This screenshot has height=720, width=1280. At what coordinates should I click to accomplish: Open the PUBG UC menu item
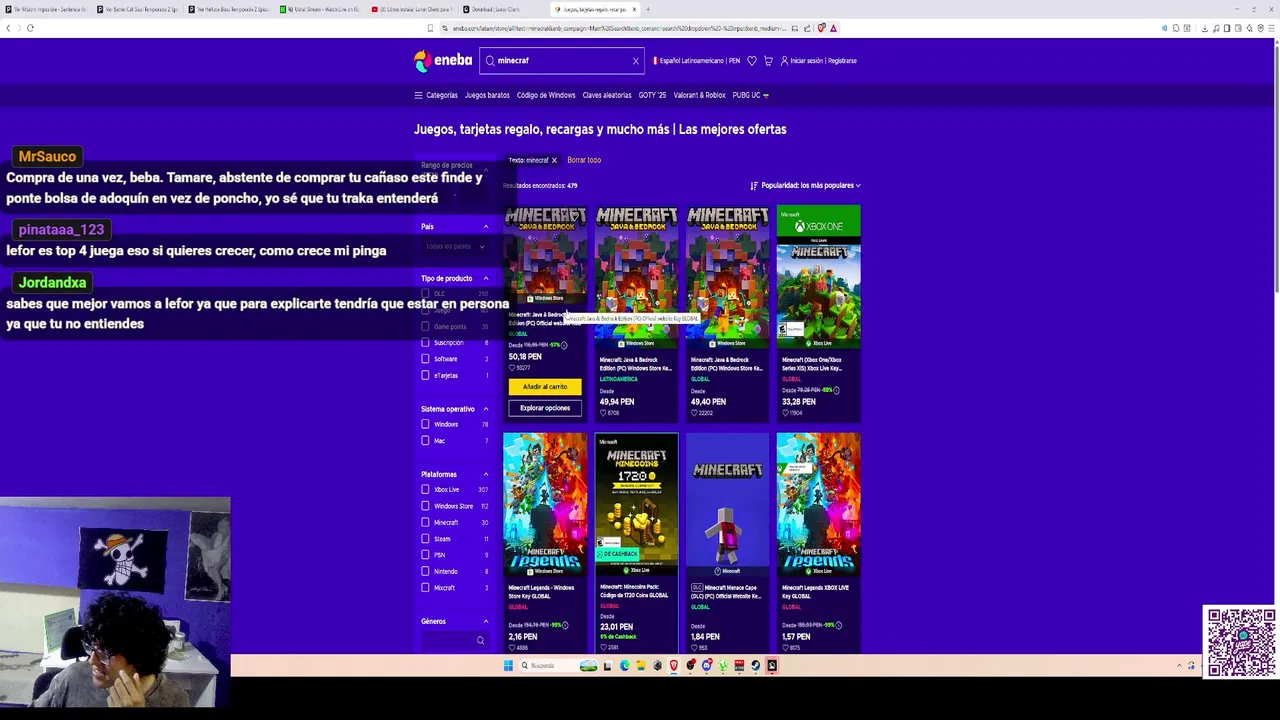[750, 95]
